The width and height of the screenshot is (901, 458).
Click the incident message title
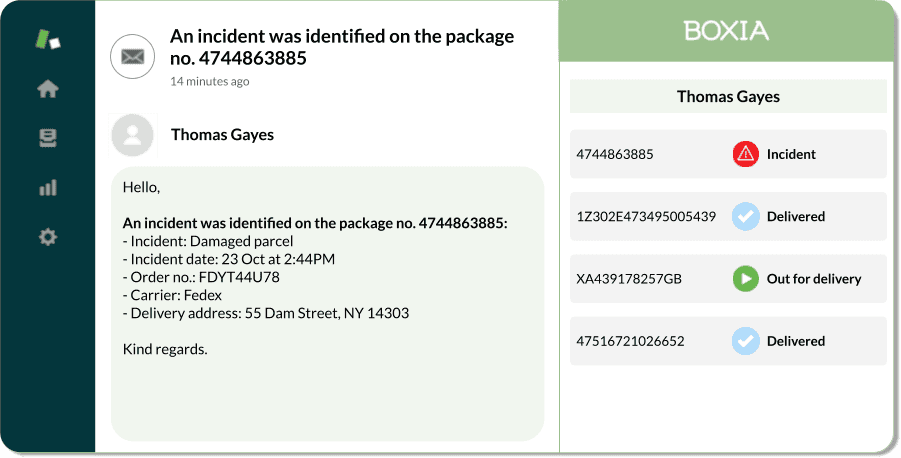tap(342, 47)
